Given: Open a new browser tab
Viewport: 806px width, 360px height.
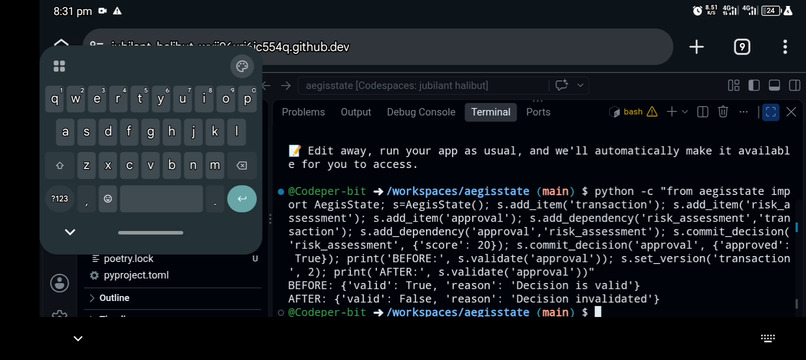Looking at the screenshot, I should (x=697, y=47).
